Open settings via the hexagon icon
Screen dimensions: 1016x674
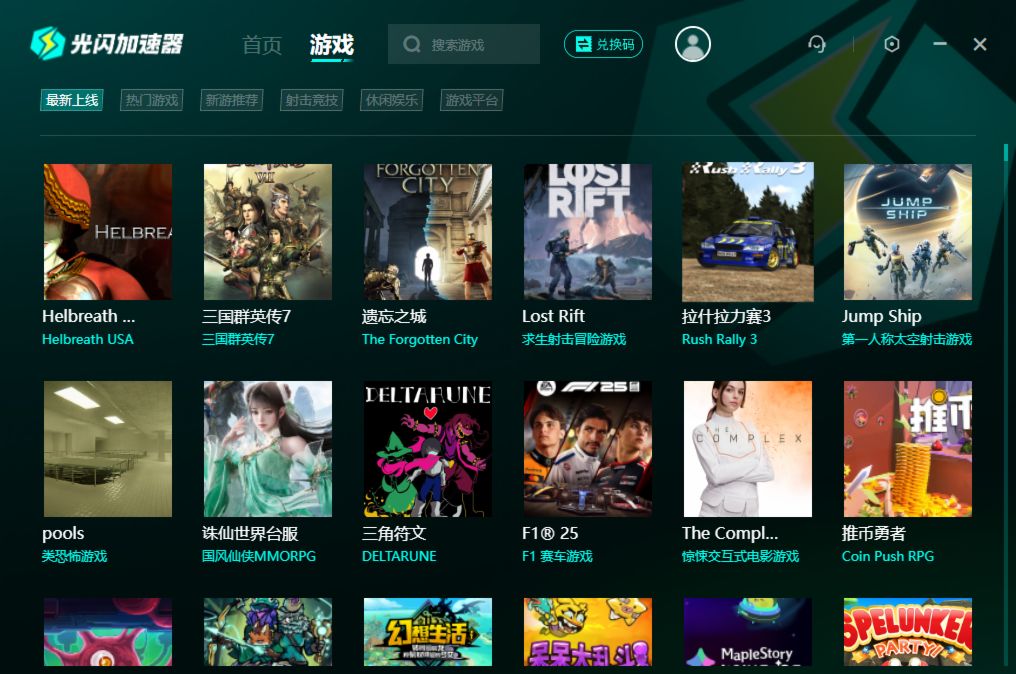pos(892,44)
